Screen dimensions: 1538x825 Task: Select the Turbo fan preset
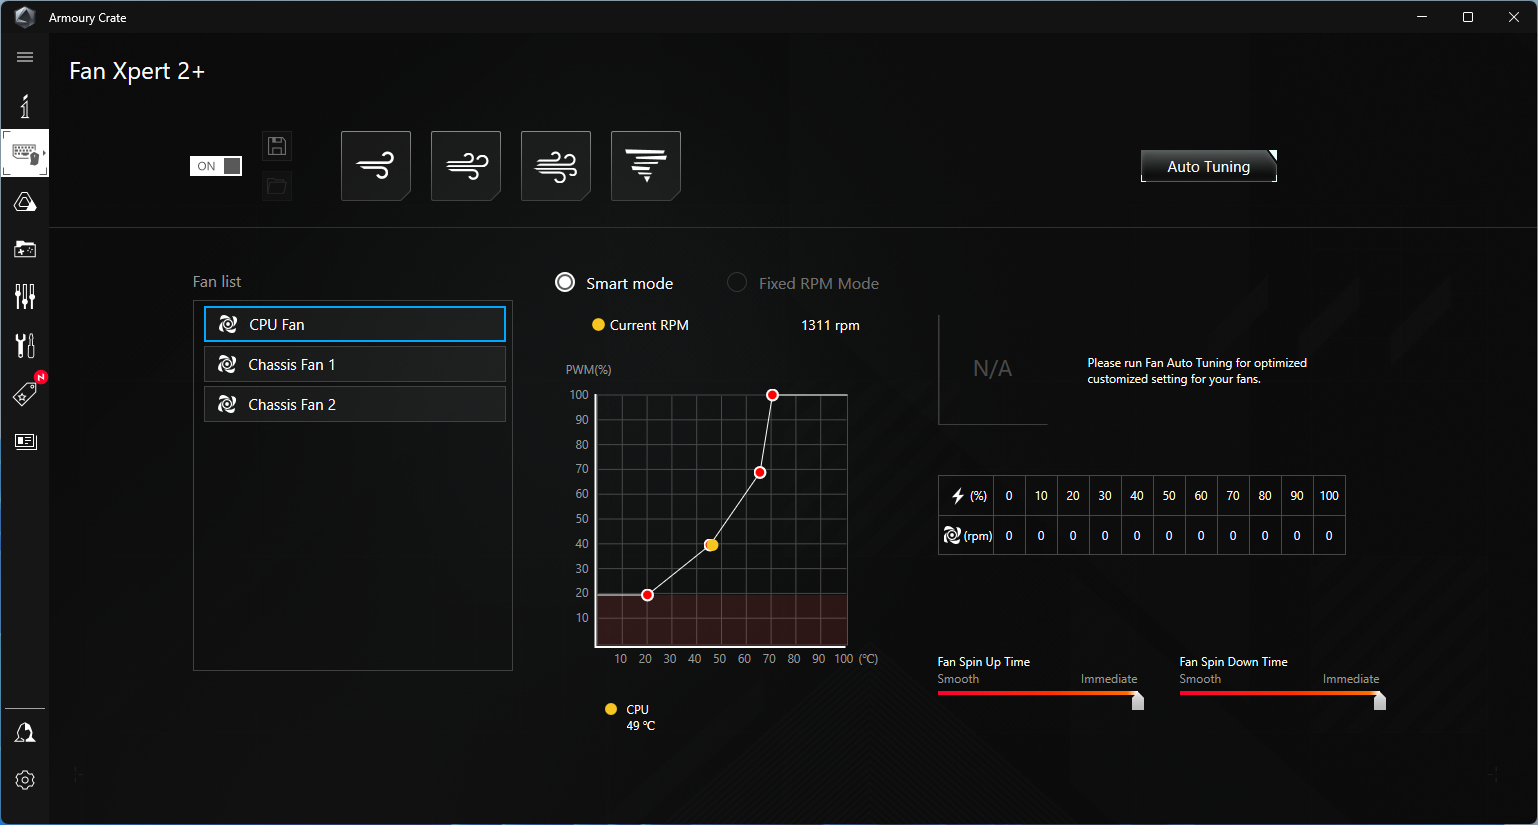click(556, 166)
